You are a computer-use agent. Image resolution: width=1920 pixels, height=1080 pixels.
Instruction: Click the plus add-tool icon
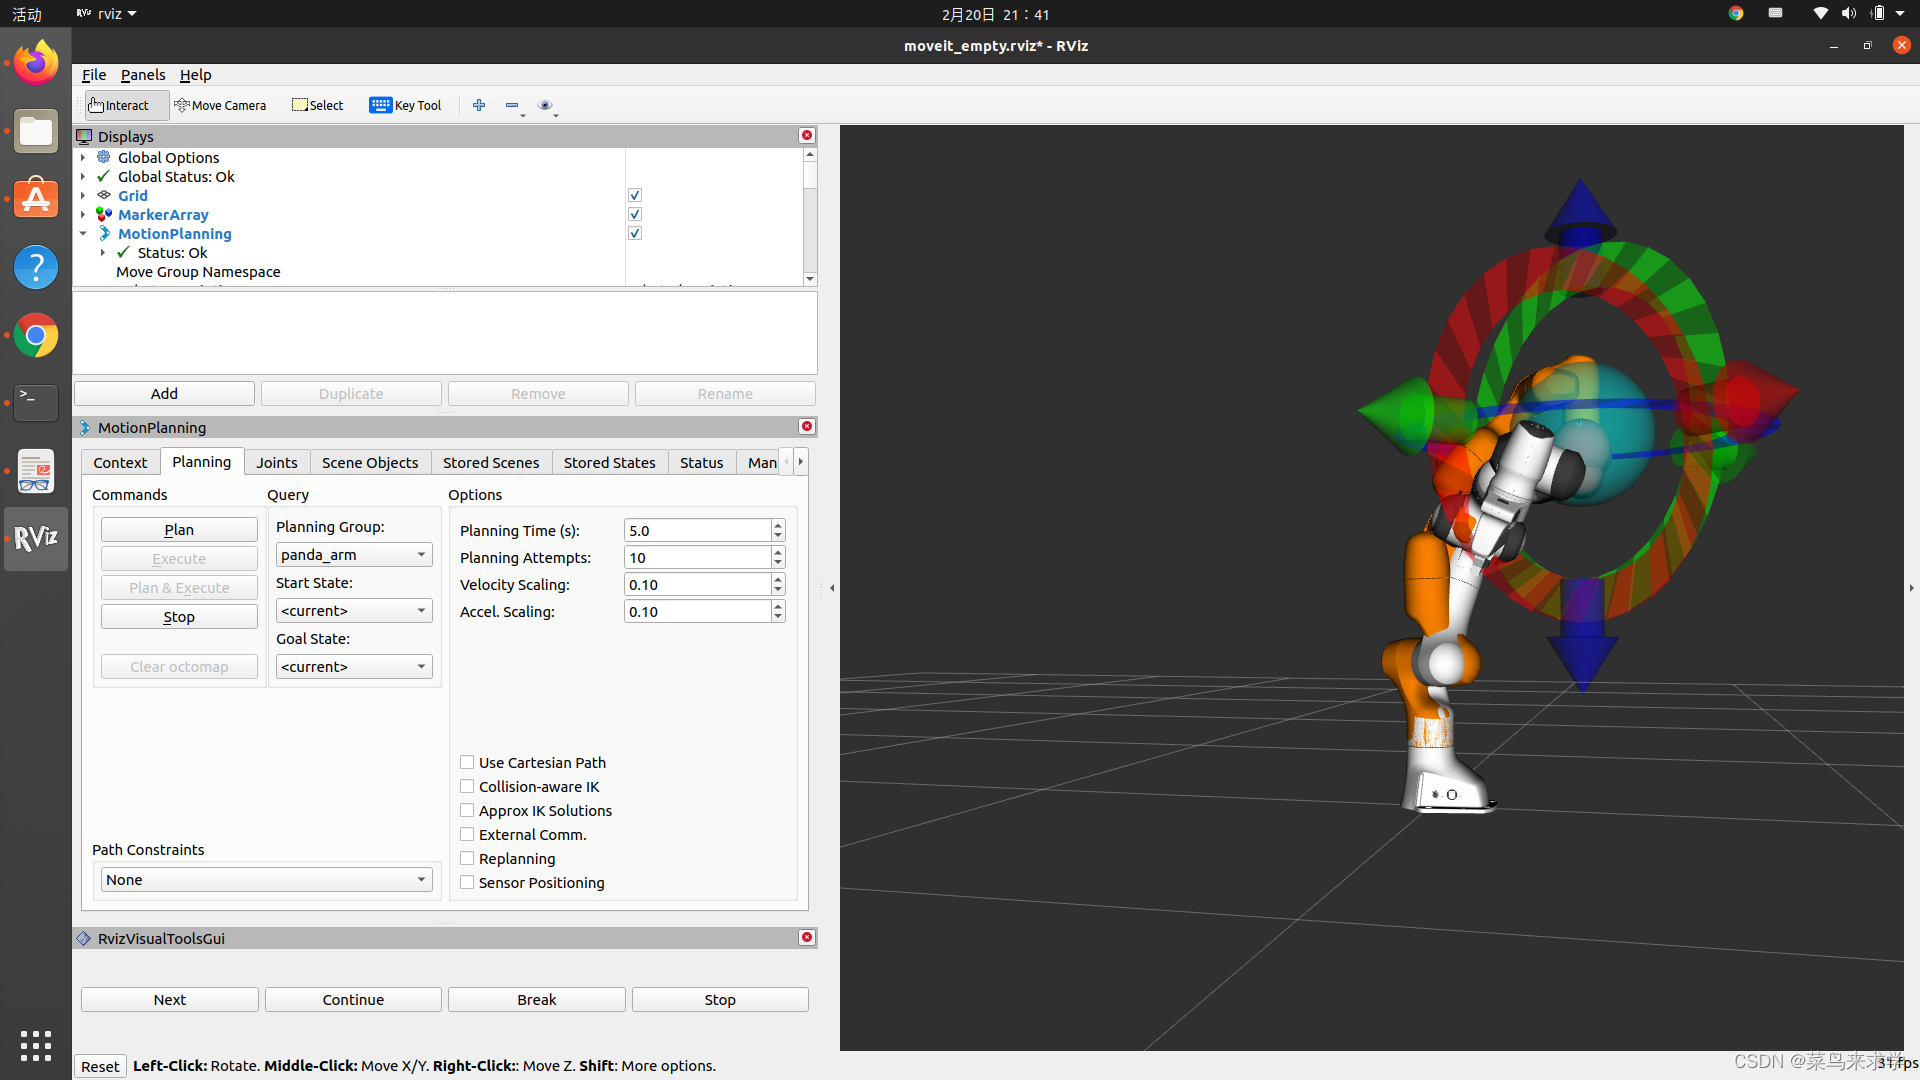tap(479, 105)
